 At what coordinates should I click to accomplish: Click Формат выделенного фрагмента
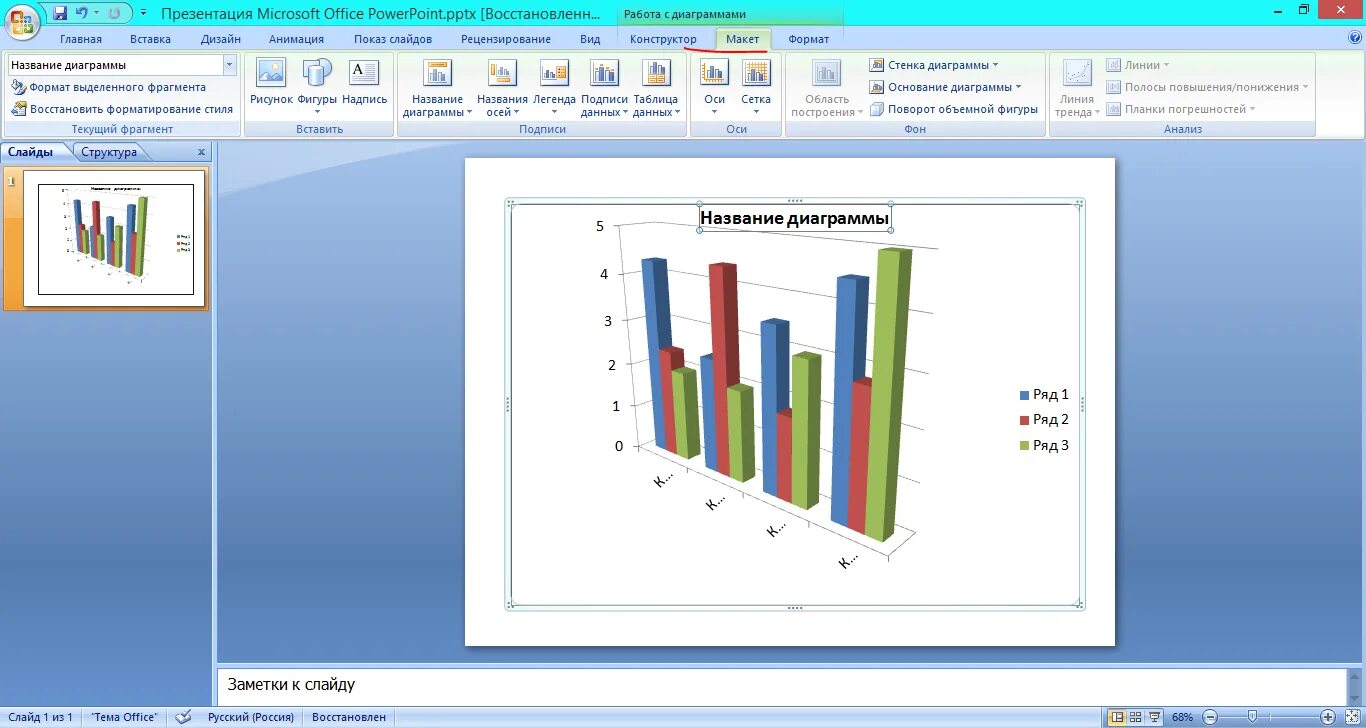pyautogui.click(x=109, y=87)
